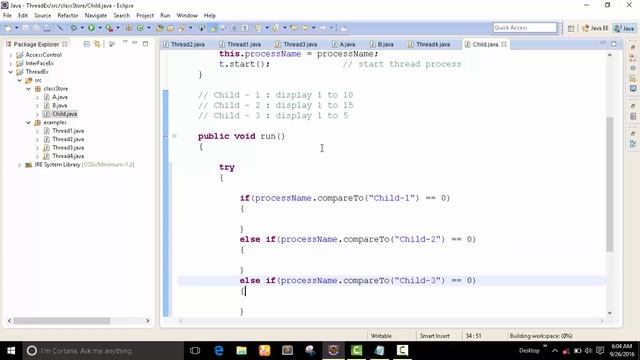Viewport: 640px width, 360px height.
Task: Toggle Link with Editor in Package Explorer
Action: coord(97,44)
